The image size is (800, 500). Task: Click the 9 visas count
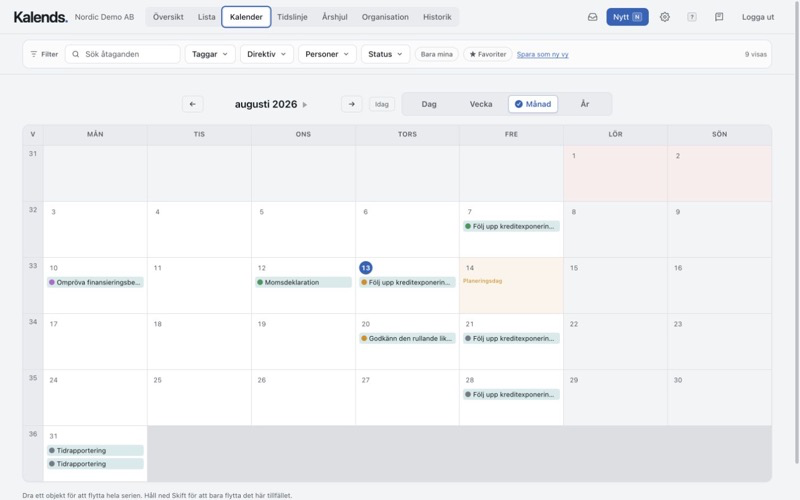tap(755, 54)
